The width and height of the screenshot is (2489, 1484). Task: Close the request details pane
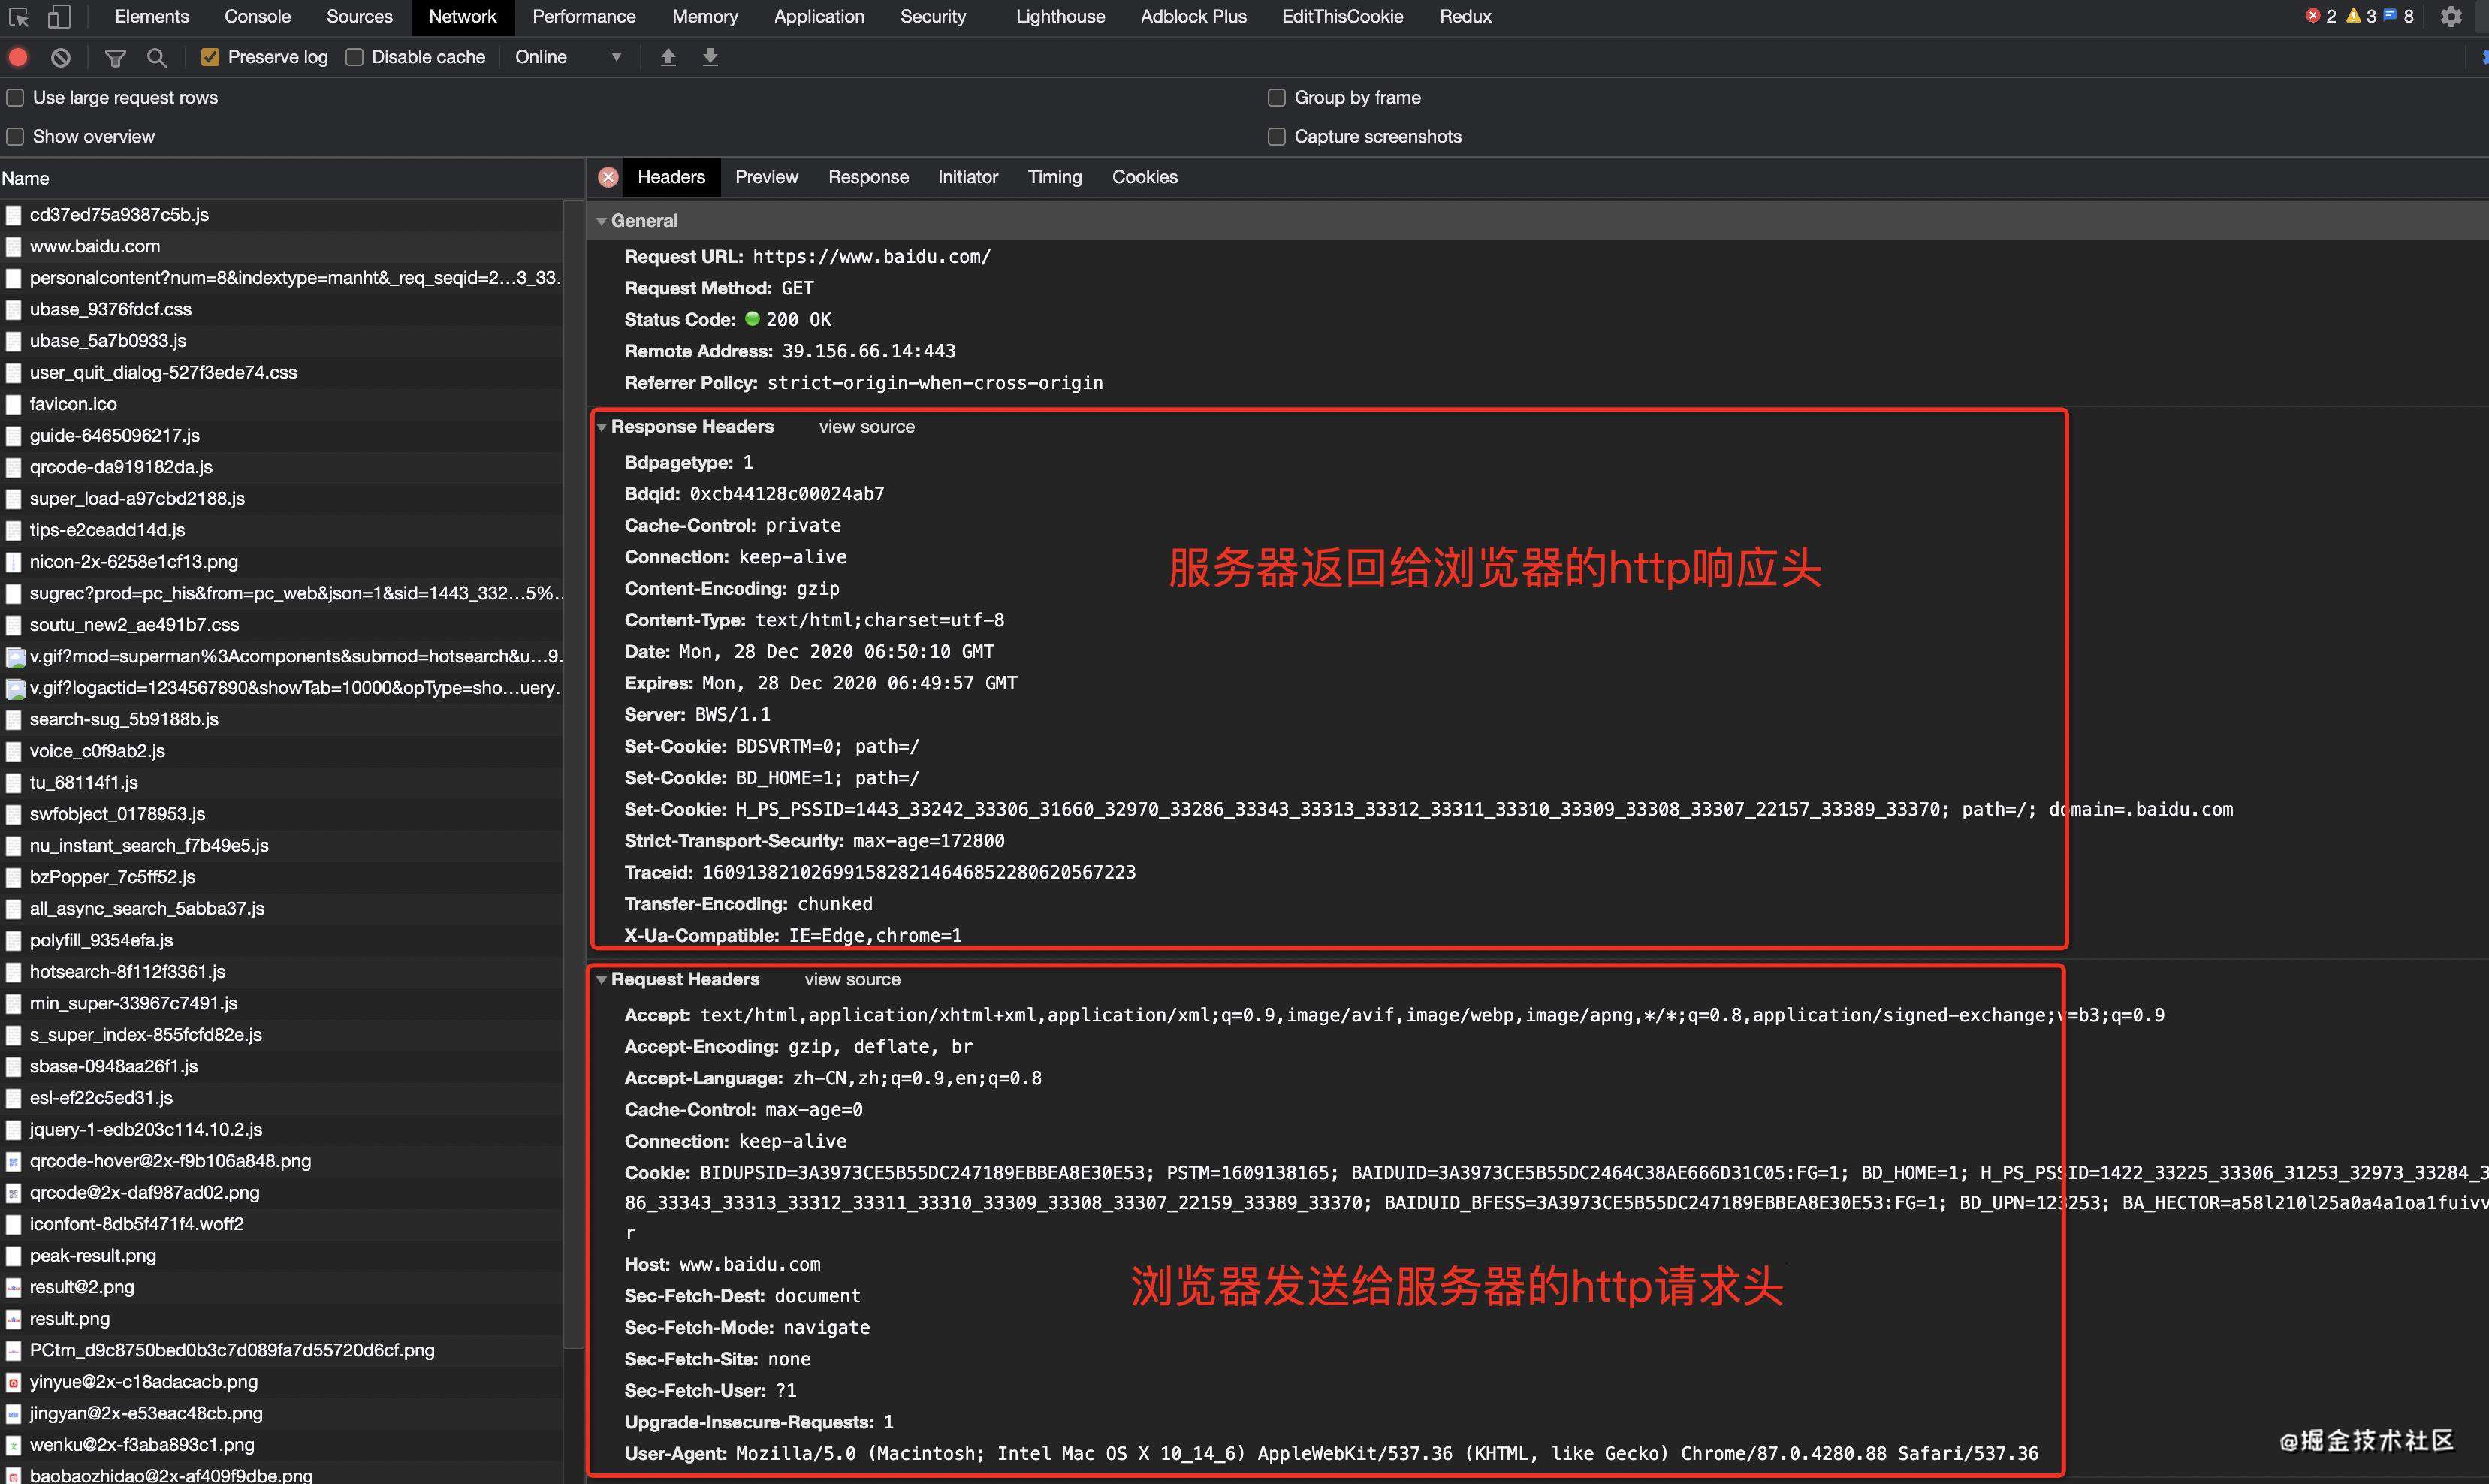pos(608,177)
